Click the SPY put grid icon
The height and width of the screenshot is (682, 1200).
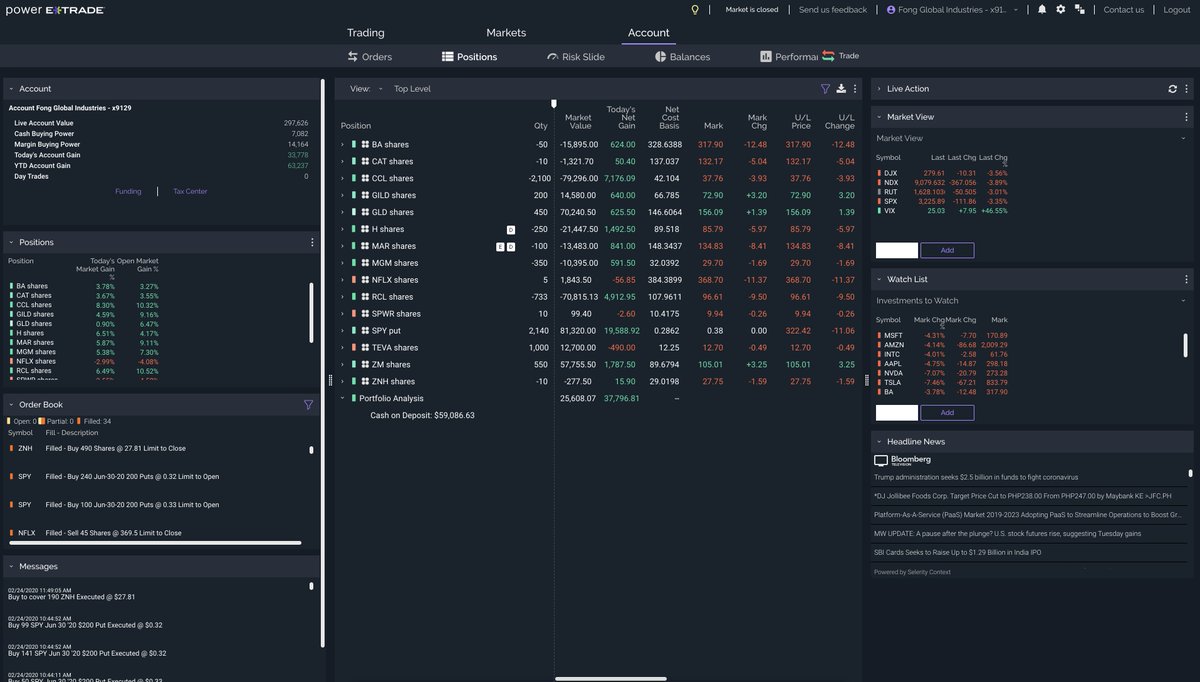(365, 330)
